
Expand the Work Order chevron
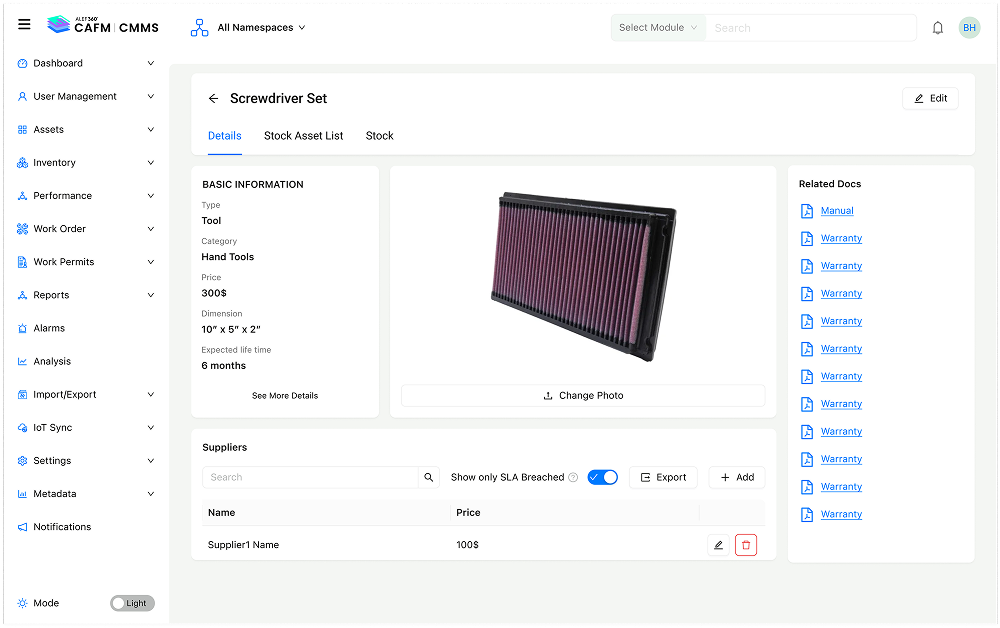(151, 229)
